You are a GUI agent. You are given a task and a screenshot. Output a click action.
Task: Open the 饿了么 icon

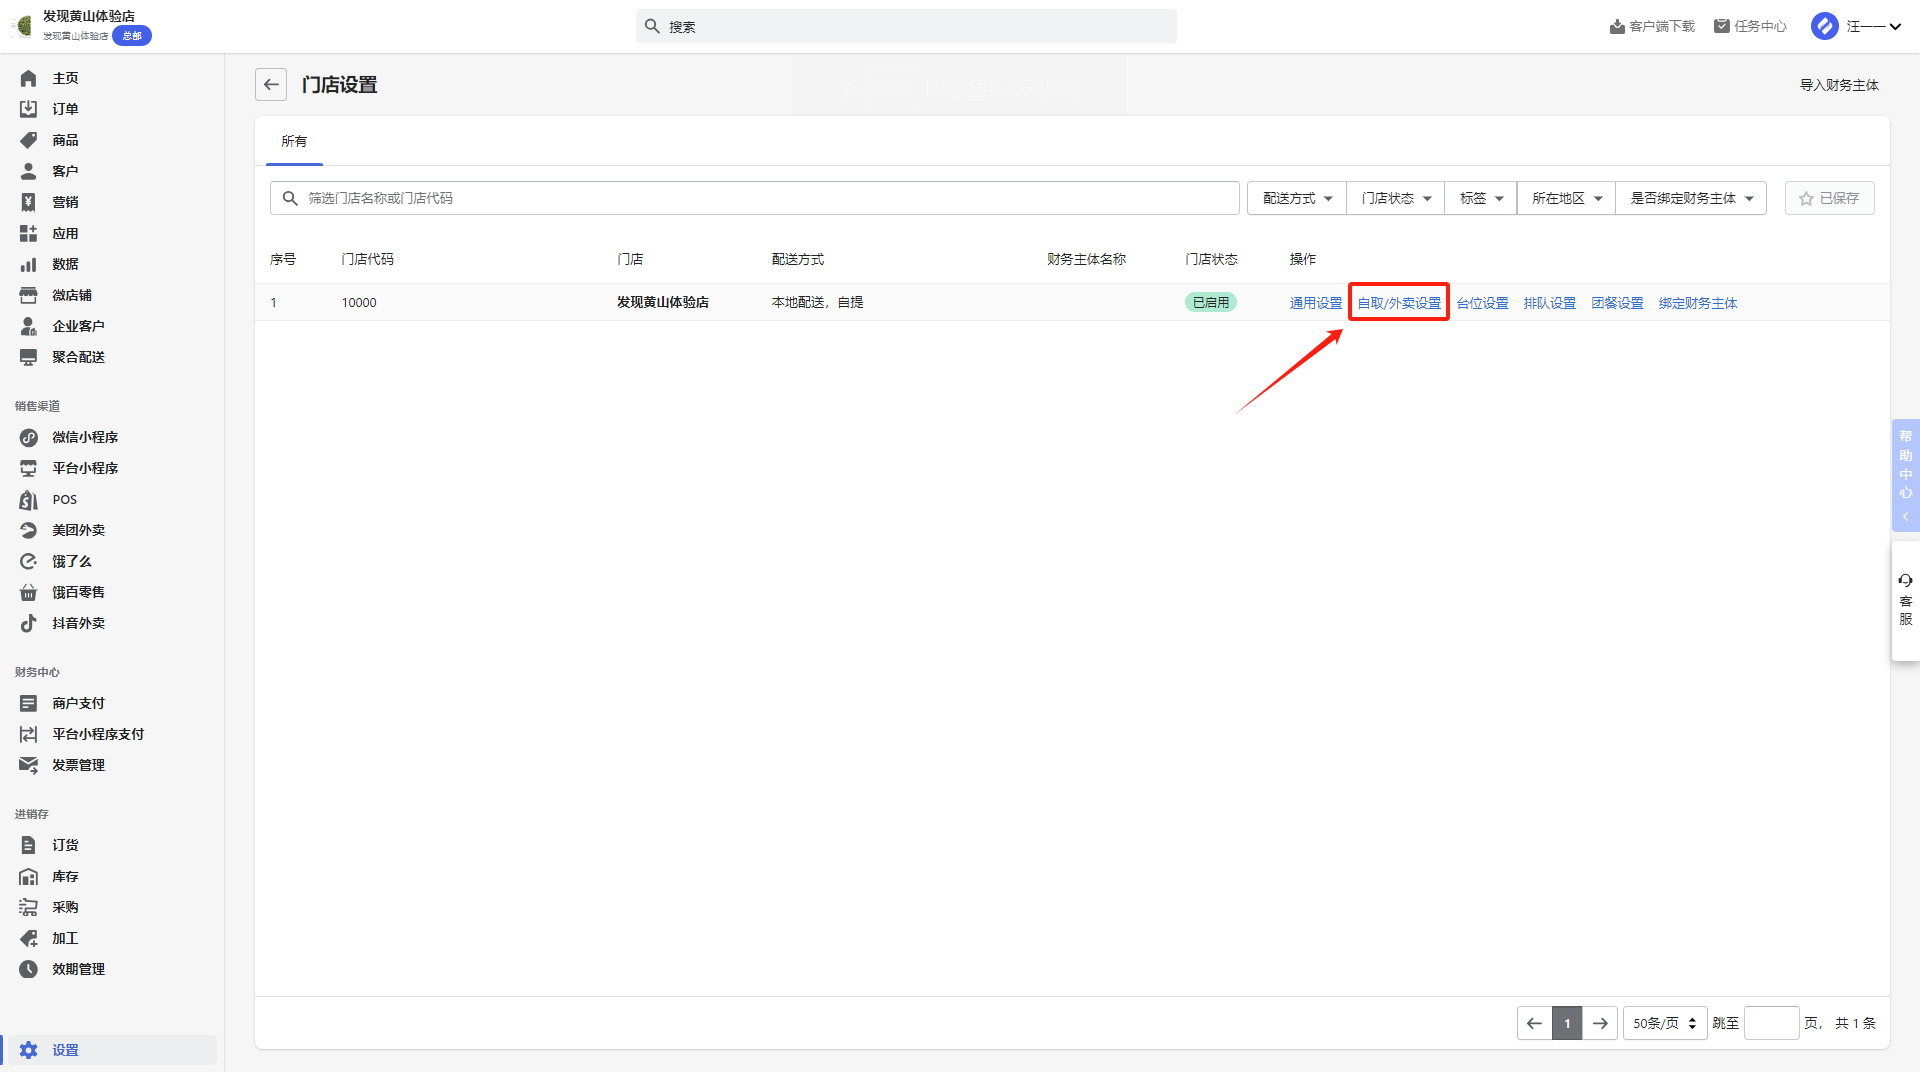pyautogui.click(x=28, y=561)
